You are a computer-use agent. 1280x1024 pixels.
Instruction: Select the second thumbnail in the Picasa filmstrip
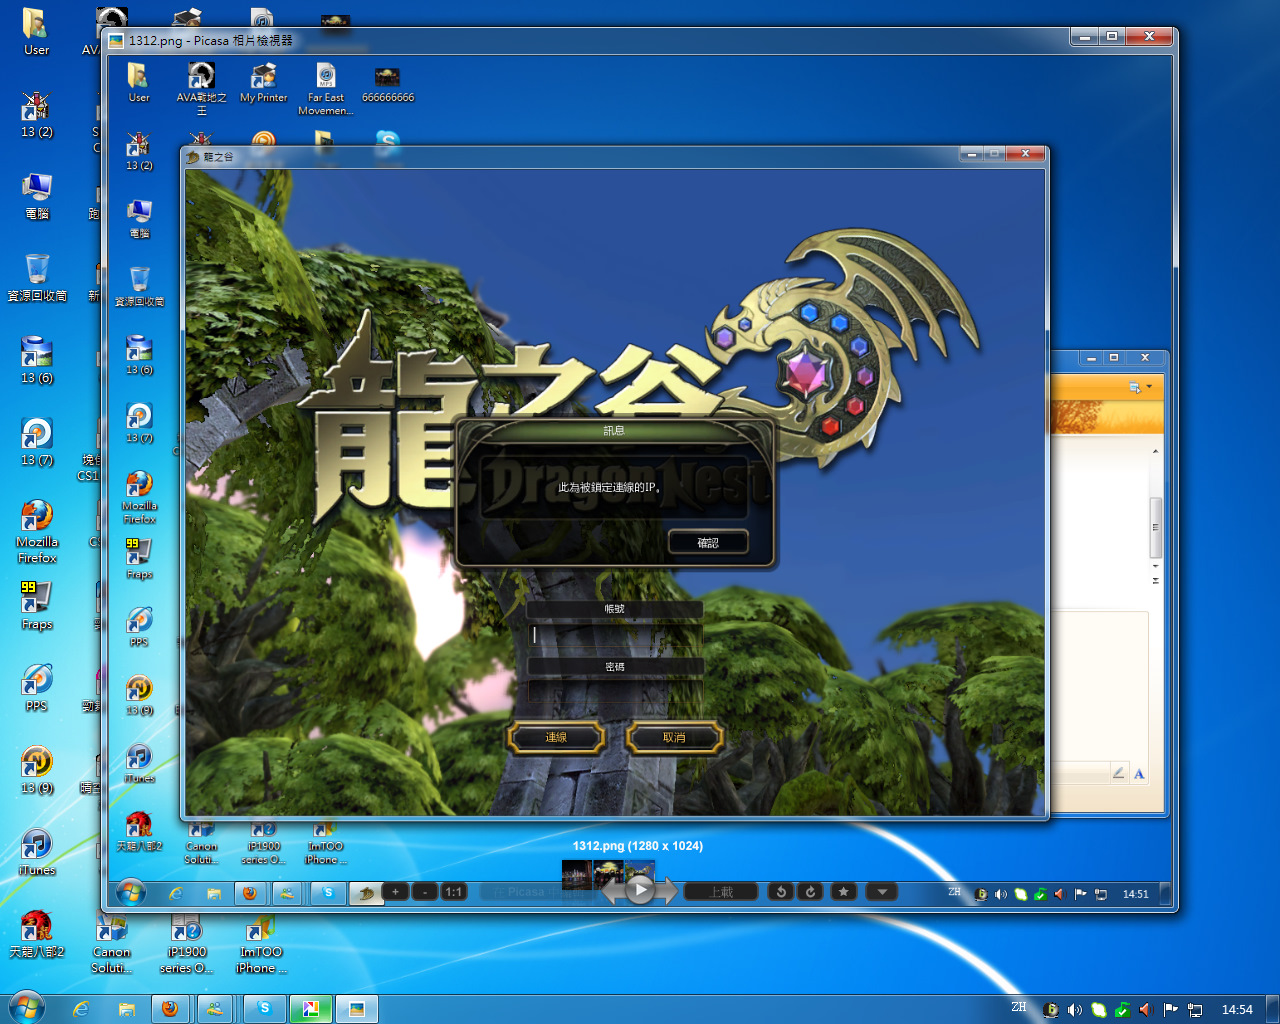608,872
